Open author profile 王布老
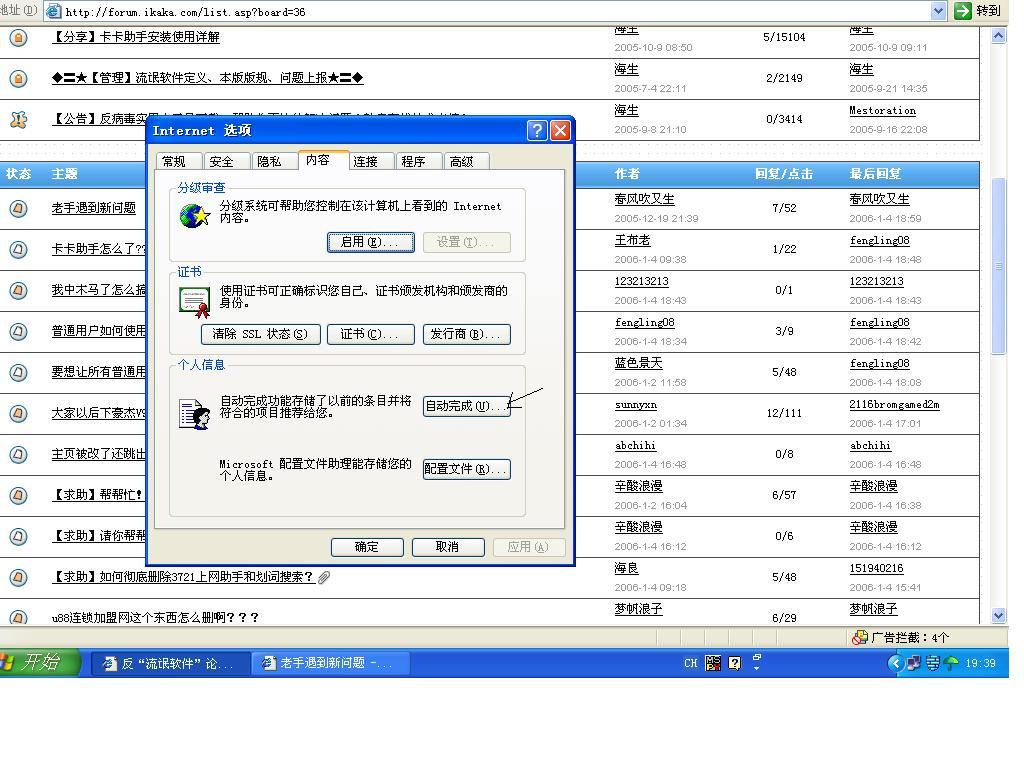The width and height of the screenshot is (1024, 768). tap(632, 240)
